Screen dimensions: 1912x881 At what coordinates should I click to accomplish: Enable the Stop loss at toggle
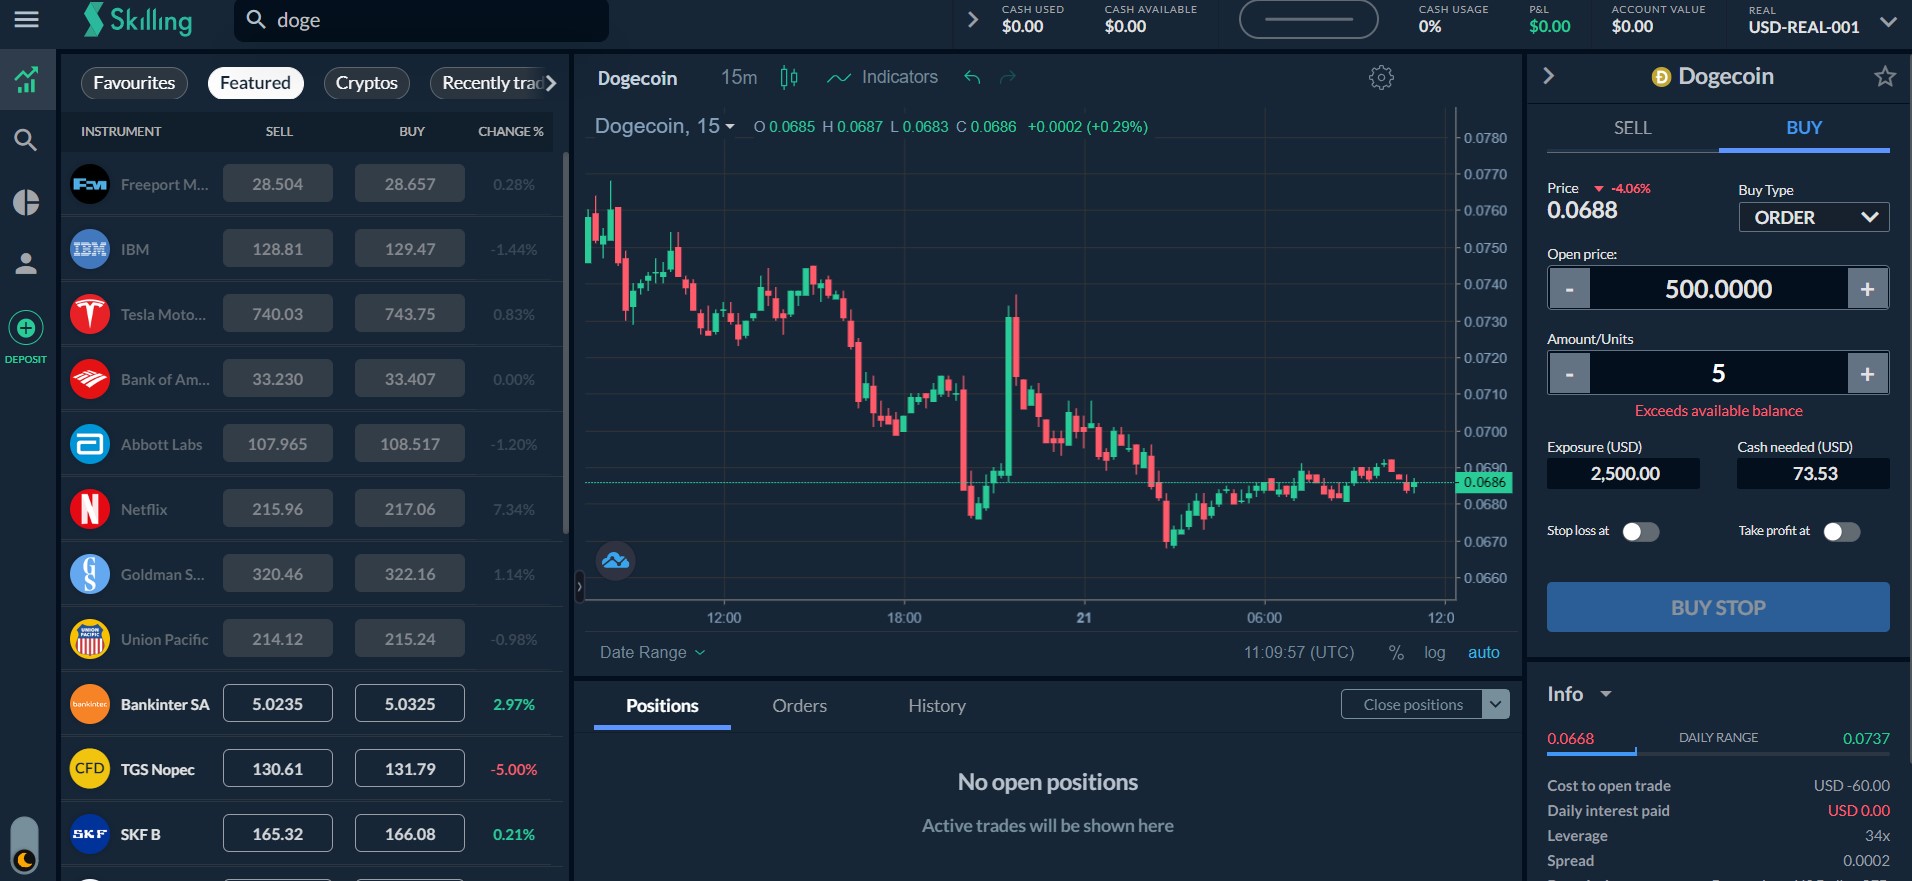click(1640, 532)
